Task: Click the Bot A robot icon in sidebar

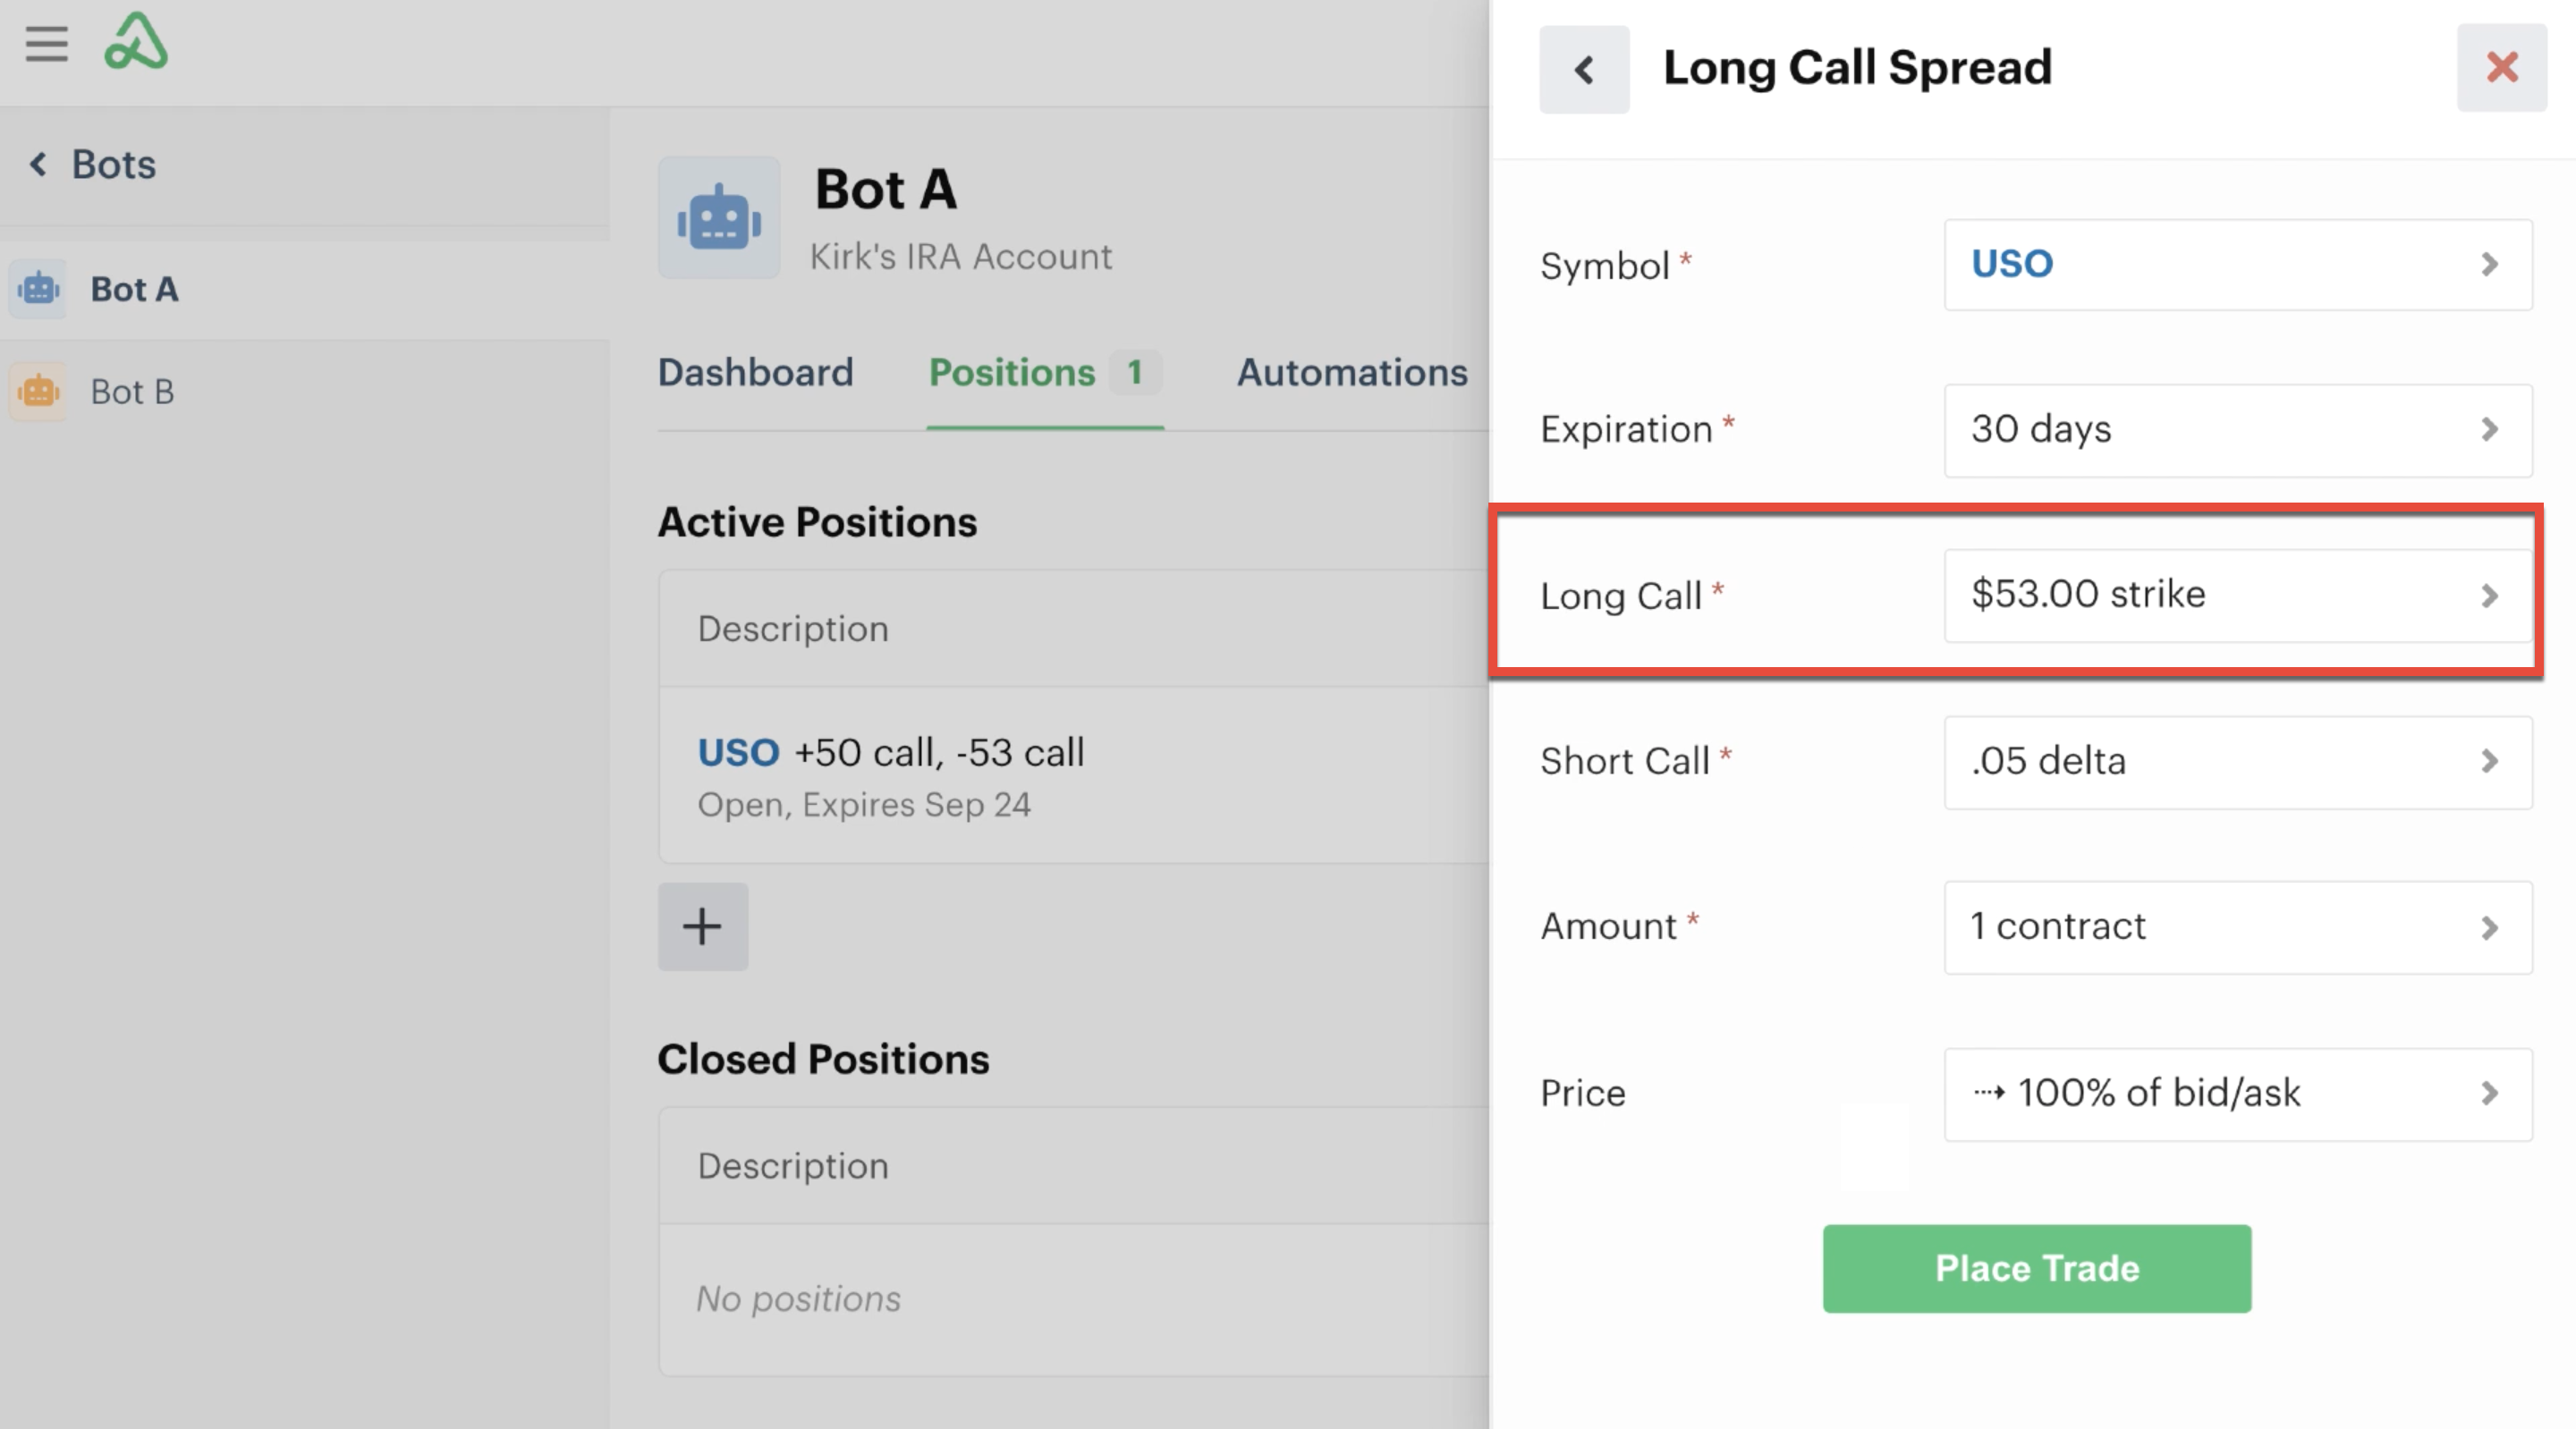Action: [39, 289]
